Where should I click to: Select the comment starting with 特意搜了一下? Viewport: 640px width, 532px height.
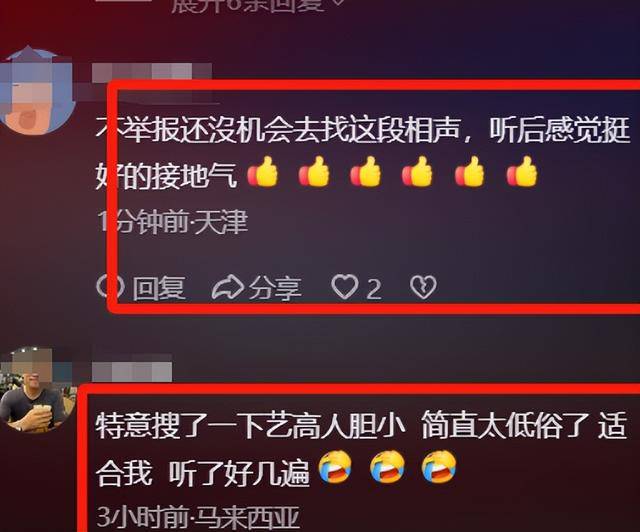tap(361, 449)
